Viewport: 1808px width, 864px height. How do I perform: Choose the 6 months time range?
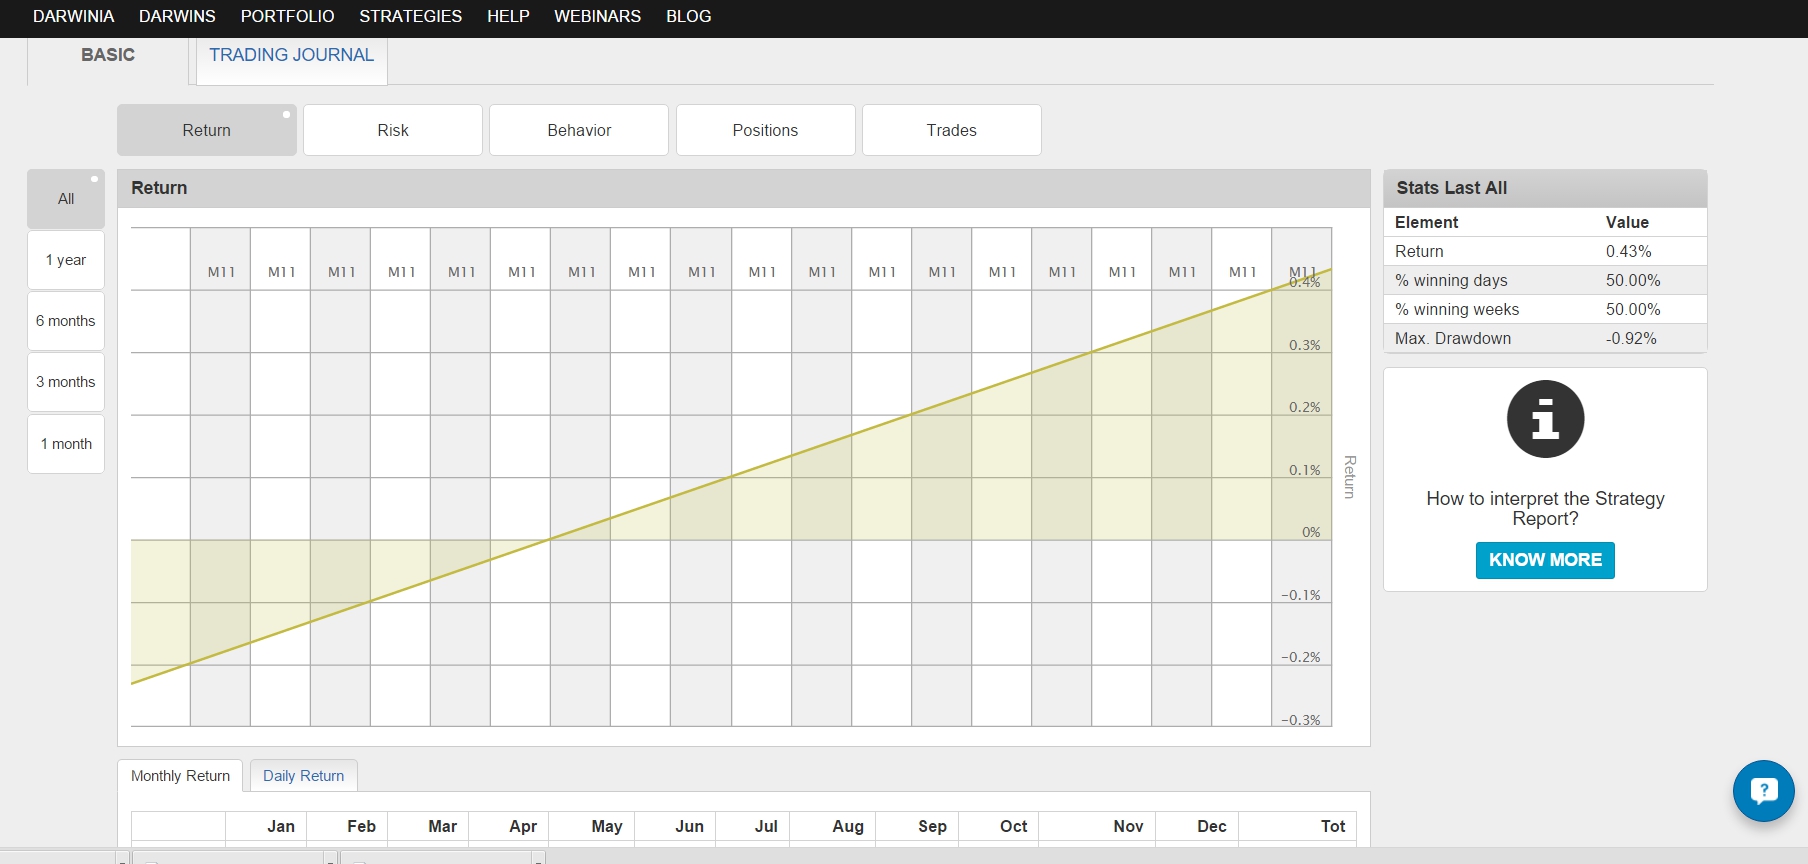pos(66,321)
